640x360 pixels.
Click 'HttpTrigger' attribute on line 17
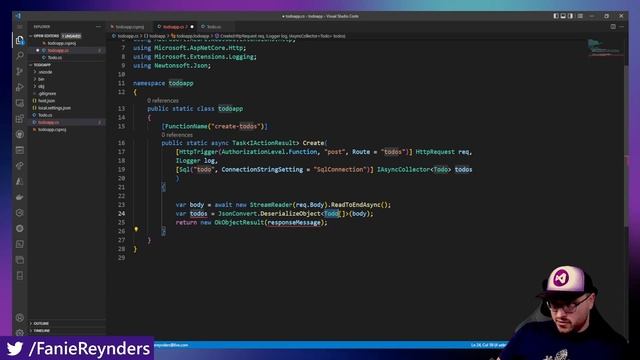pos(198,152)
